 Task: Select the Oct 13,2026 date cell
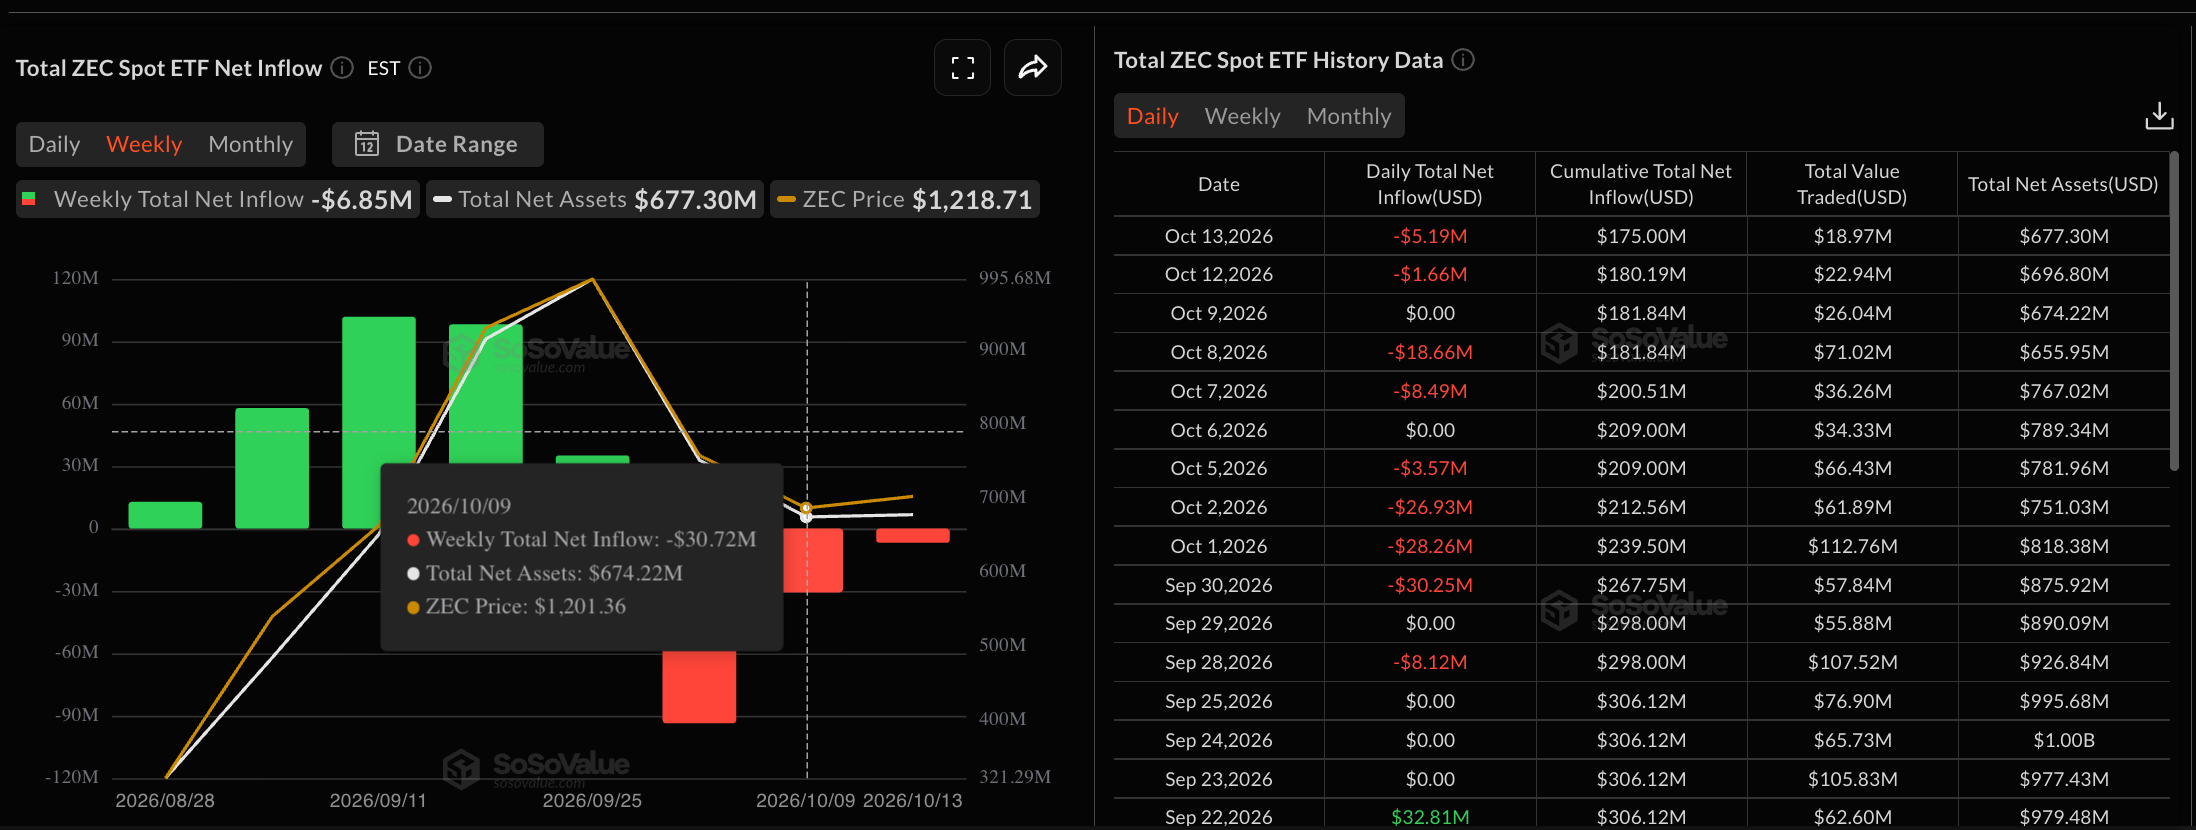pyautogui.click(x=1218, y=236)
